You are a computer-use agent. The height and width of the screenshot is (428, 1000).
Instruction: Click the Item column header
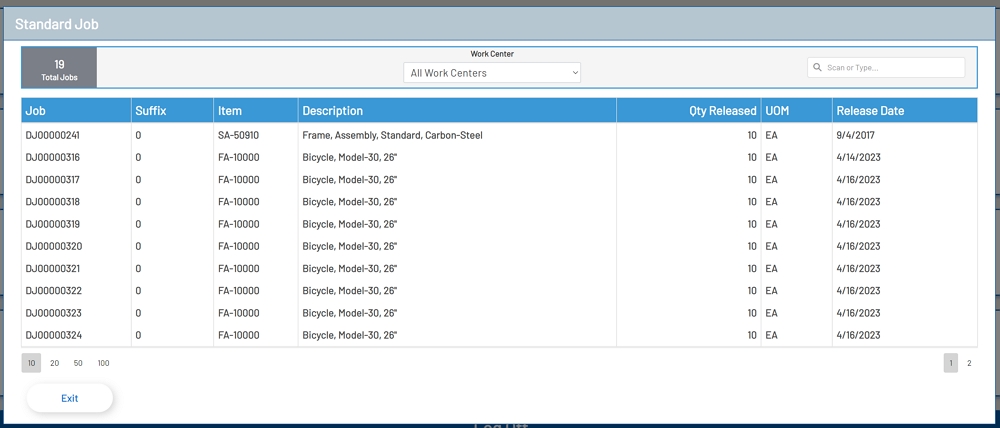click(230, 111)
